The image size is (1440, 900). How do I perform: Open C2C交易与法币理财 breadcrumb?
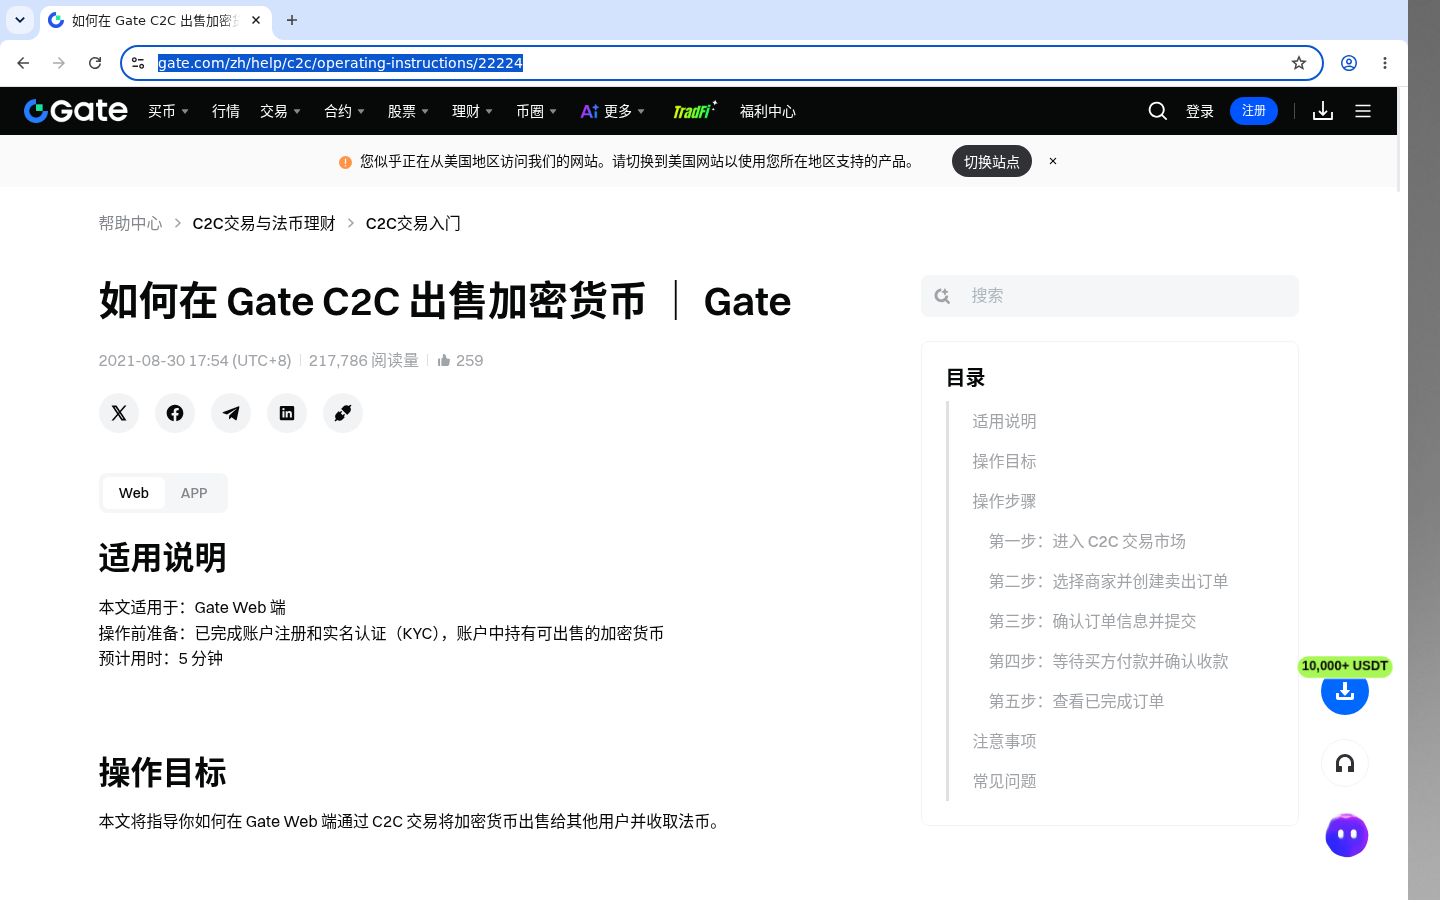(x=264, y=223)
